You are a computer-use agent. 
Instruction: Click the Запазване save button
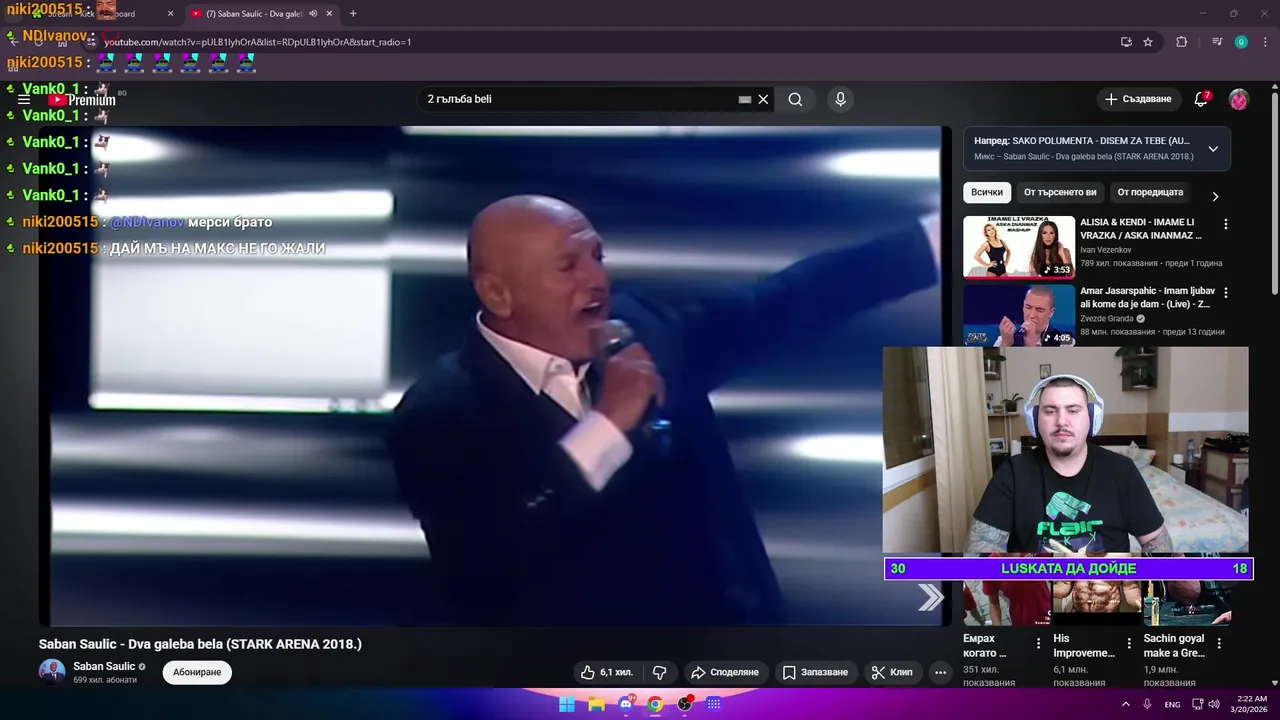point(815,672)
